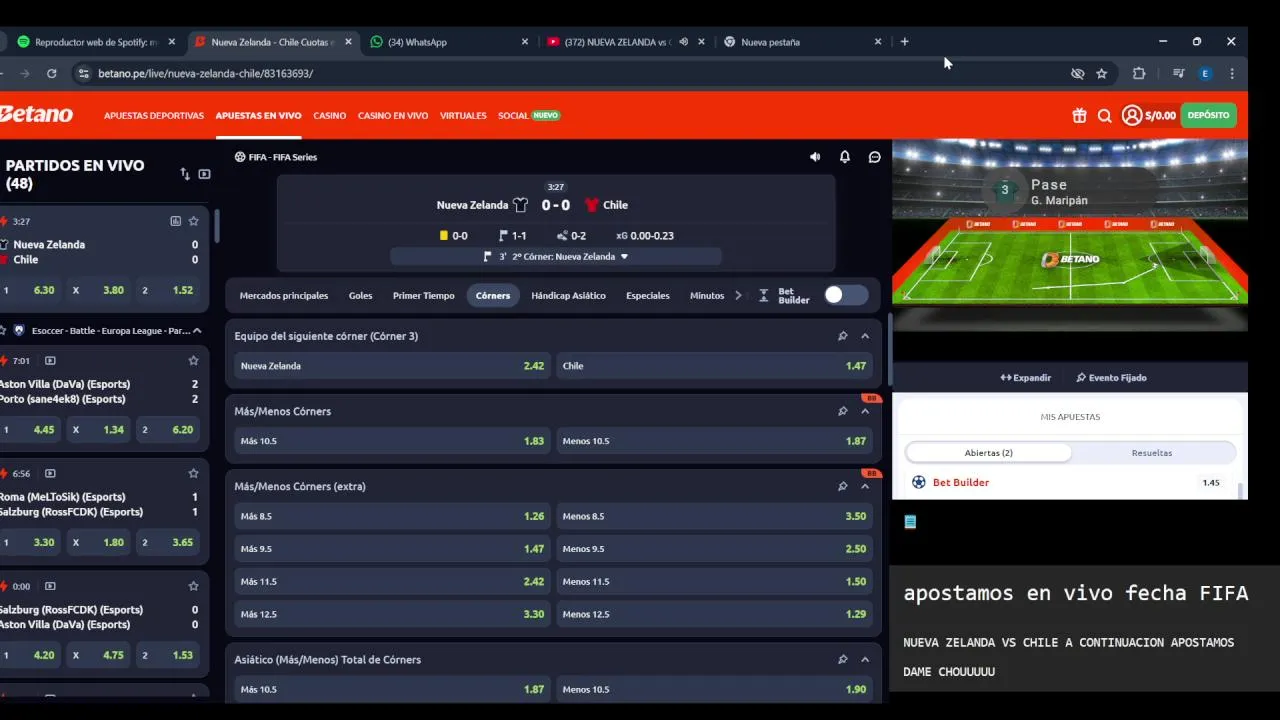Sort live matches arrows icon

point(185,174)
